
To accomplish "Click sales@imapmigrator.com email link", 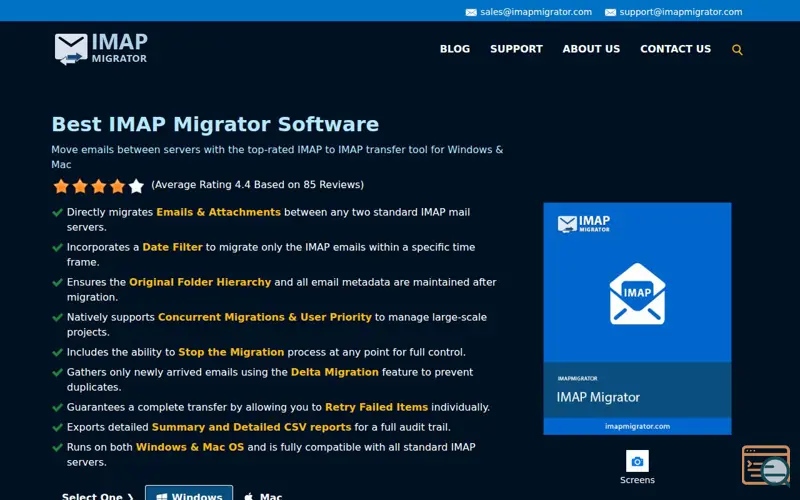I will tap(536, 12).
